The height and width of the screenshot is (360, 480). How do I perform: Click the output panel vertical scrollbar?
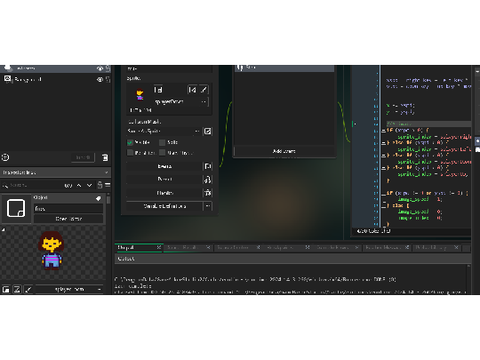[x=469, y=279]
